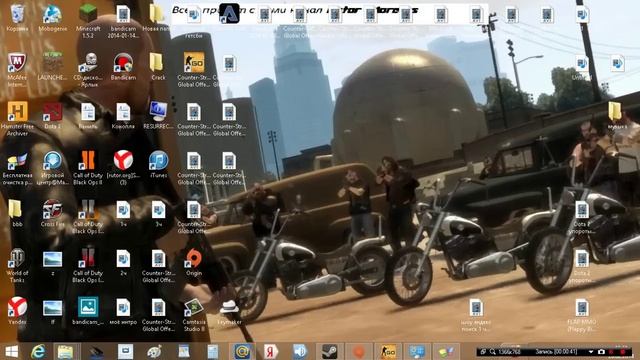Screen dimensions: 640x360
Task: Open Internet Explorer from the taskbar
Action: click(38, 351)
